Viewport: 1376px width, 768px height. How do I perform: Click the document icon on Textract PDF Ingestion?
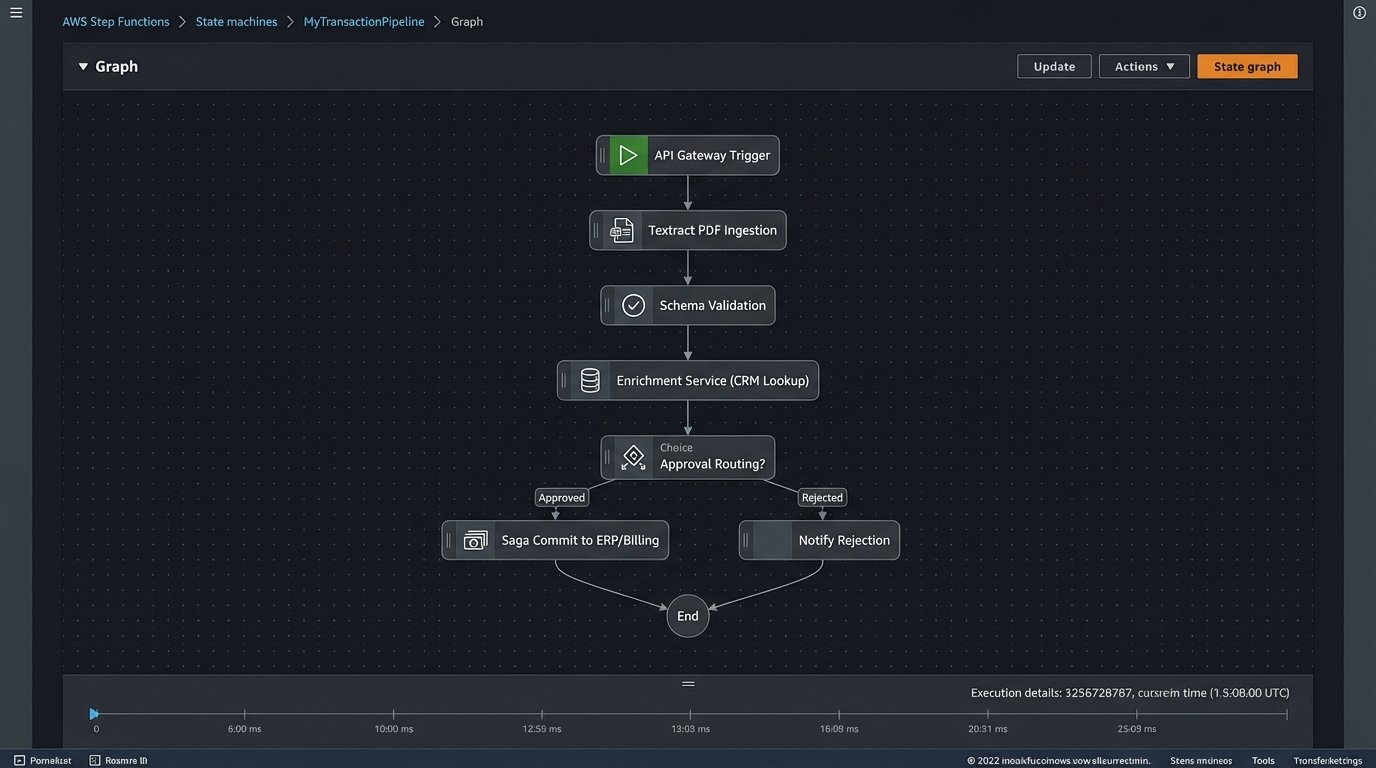pos(622,231)
